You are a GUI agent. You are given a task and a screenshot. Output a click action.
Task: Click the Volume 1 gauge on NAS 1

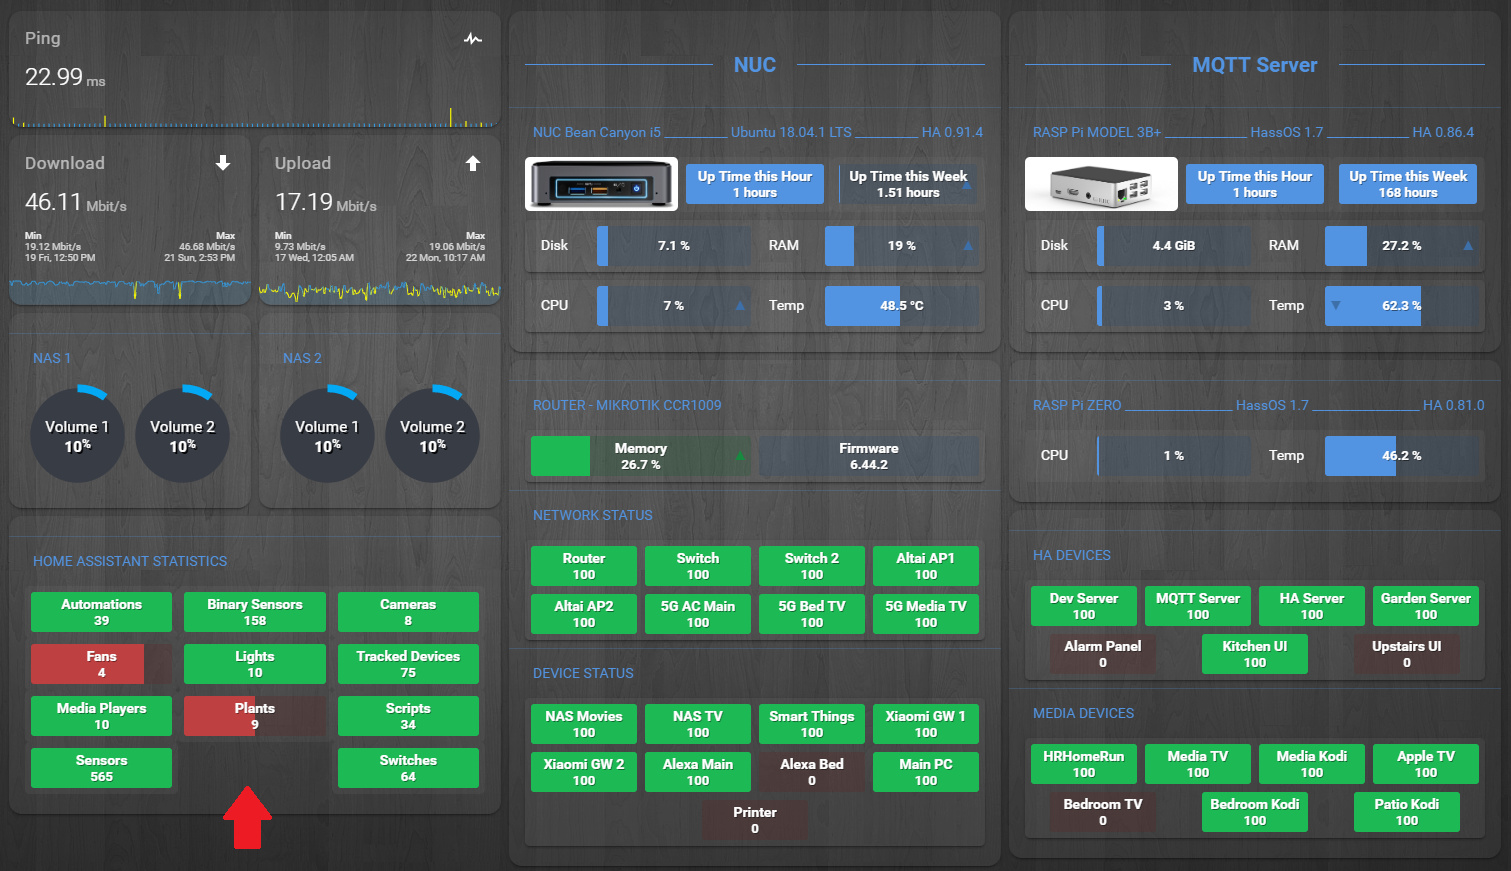pos(77,432)
